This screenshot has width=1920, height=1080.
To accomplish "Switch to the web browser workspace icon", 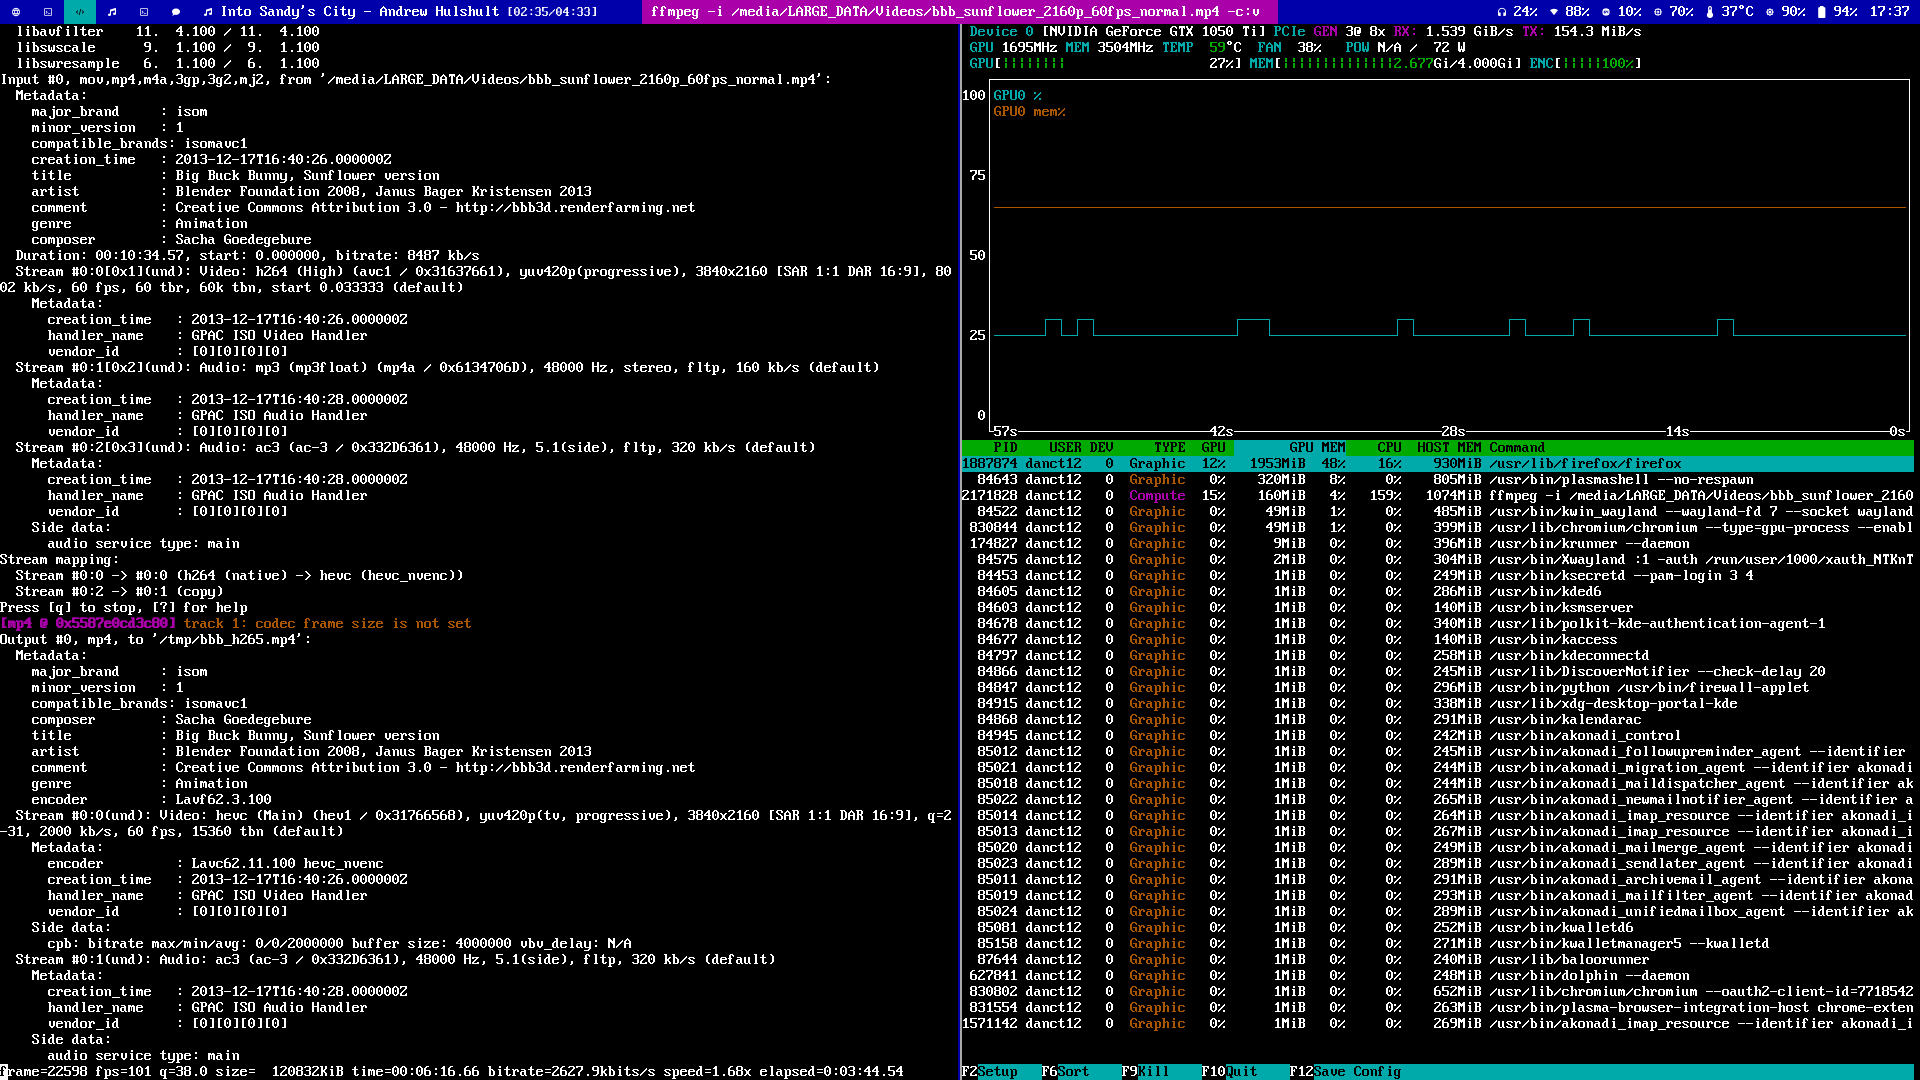I will pos(16,11).
